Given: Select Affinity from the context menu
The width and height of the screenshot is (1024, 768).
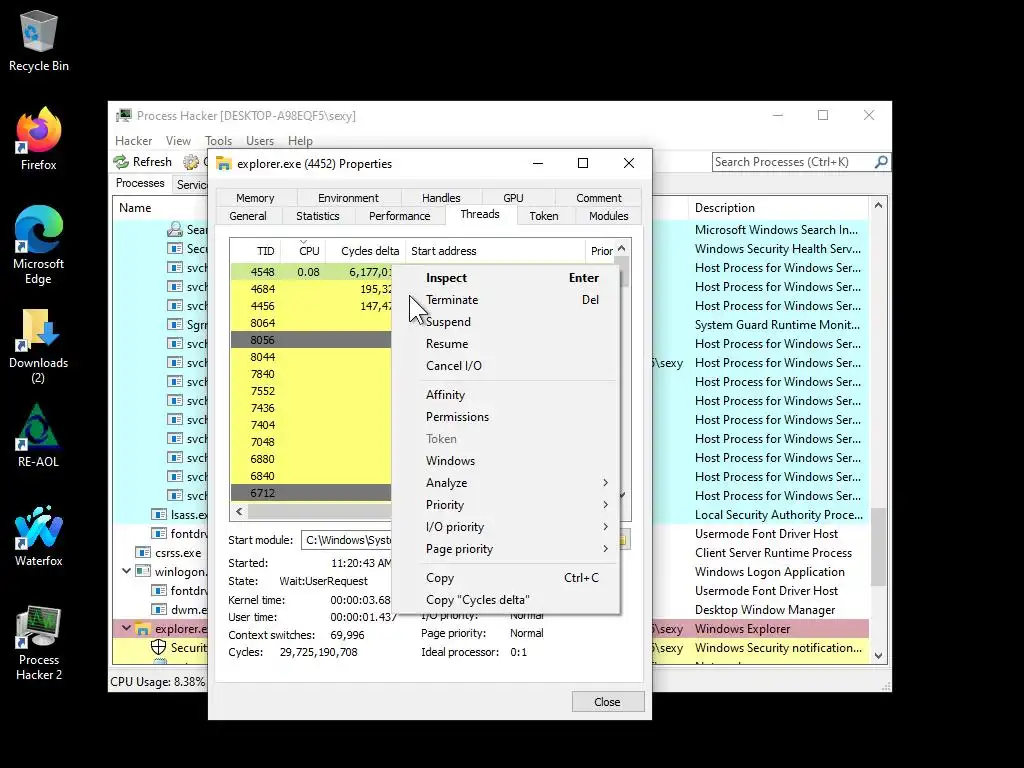Looking at the screenshot, I should pos(507,394).
